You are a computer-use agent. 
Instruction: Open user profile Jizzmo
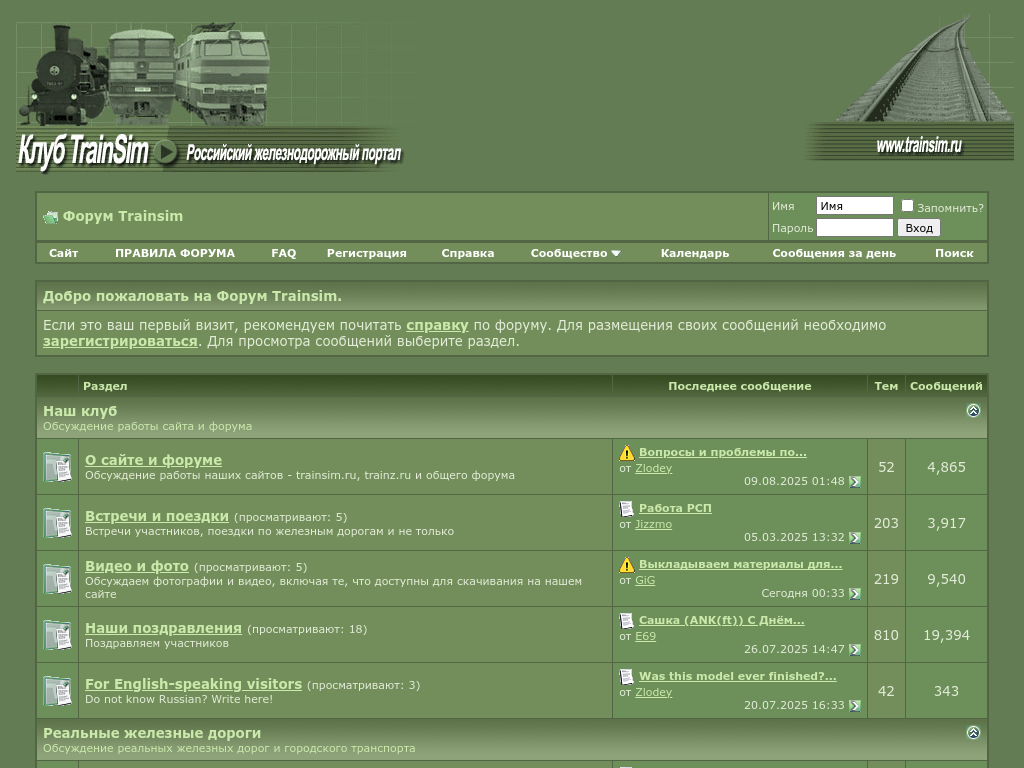653,524
